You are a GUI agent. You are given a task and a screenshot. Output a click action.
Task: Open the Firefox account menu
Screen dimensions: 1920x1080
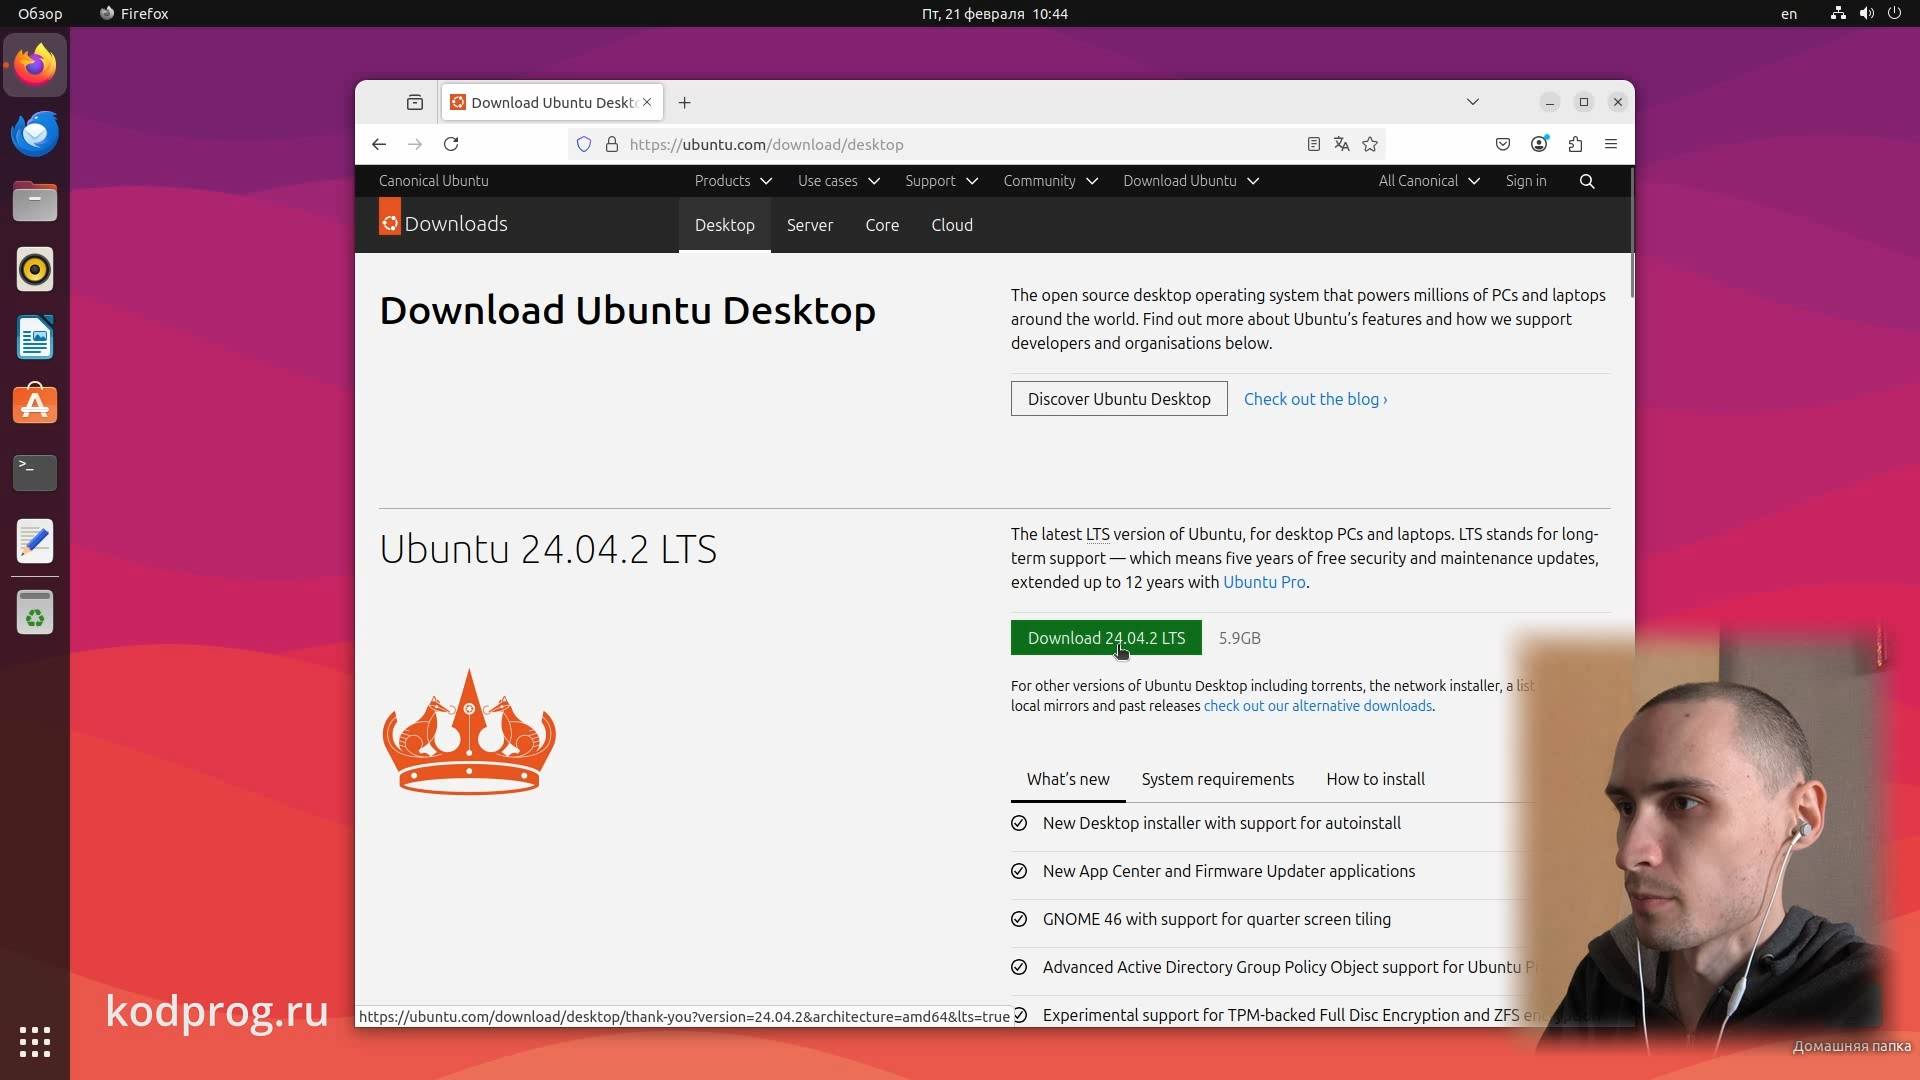click(x=1539, y=144)
